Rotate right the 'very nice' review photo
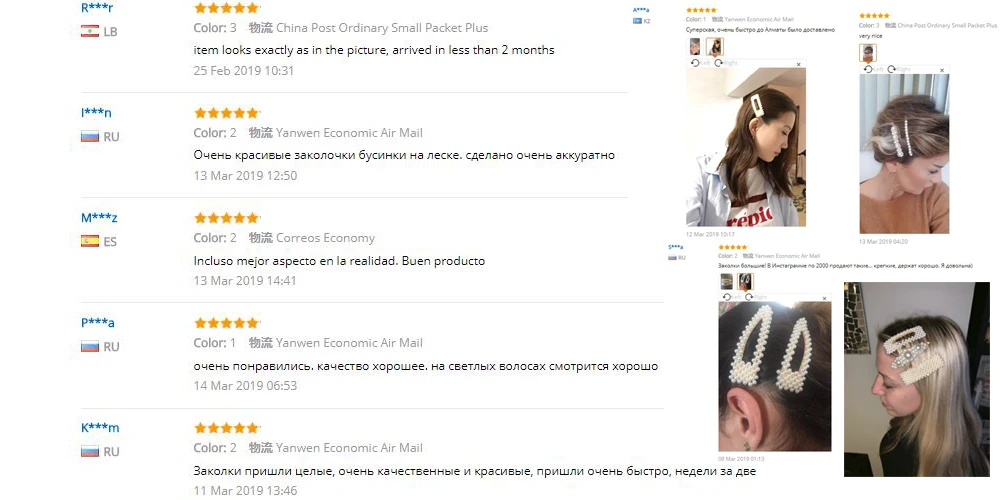The image size is (1000, 500). pyautogui.click(x=899, y=69)
